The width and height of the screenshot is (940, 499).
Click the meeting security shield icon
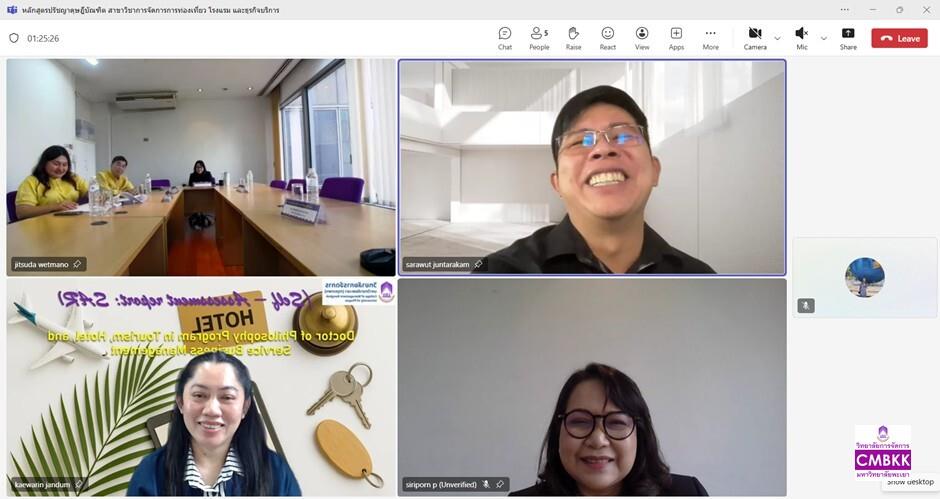[x=14, y=38]
